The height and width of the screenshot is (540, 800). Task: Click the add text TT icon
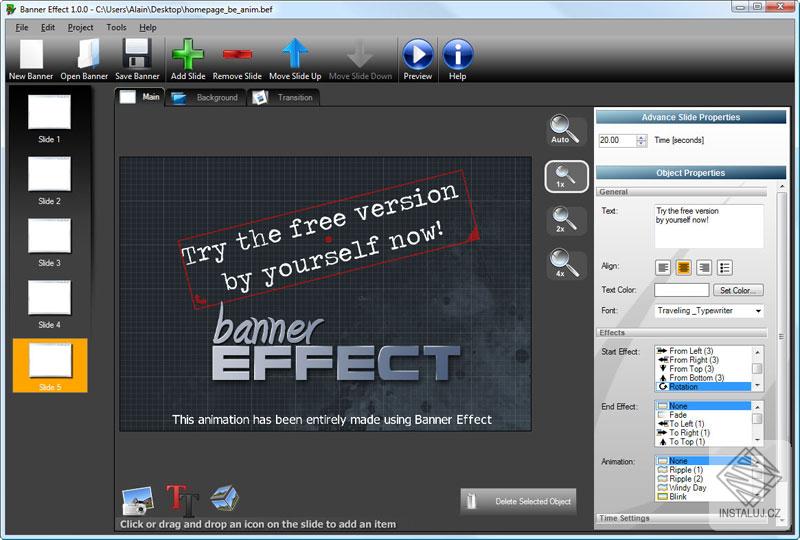coord(182,500)
